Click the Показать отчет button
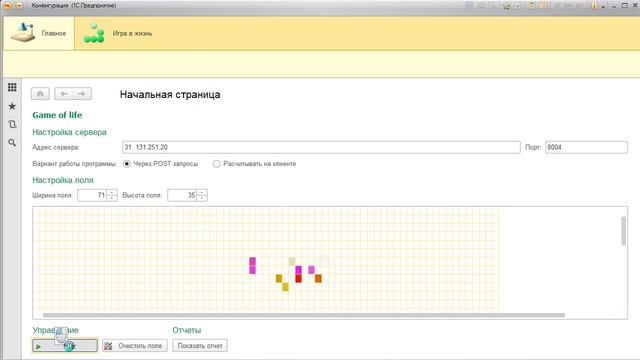 pos(200,346)
